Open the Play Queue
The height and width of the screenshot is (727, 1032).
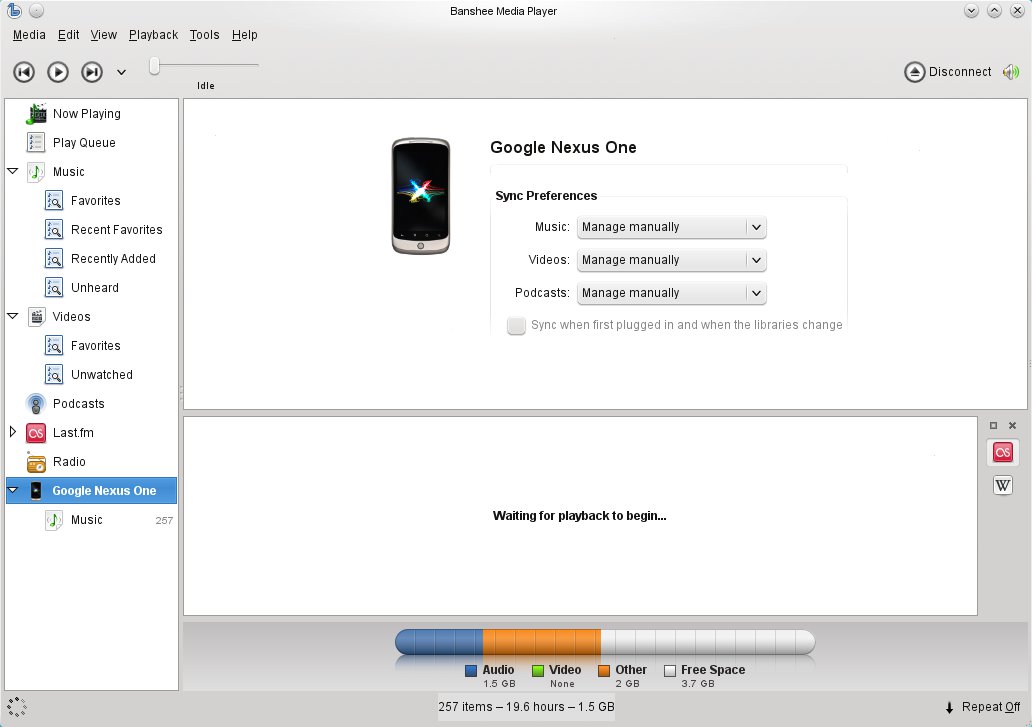pyautogui.click(x=84, y=143)
